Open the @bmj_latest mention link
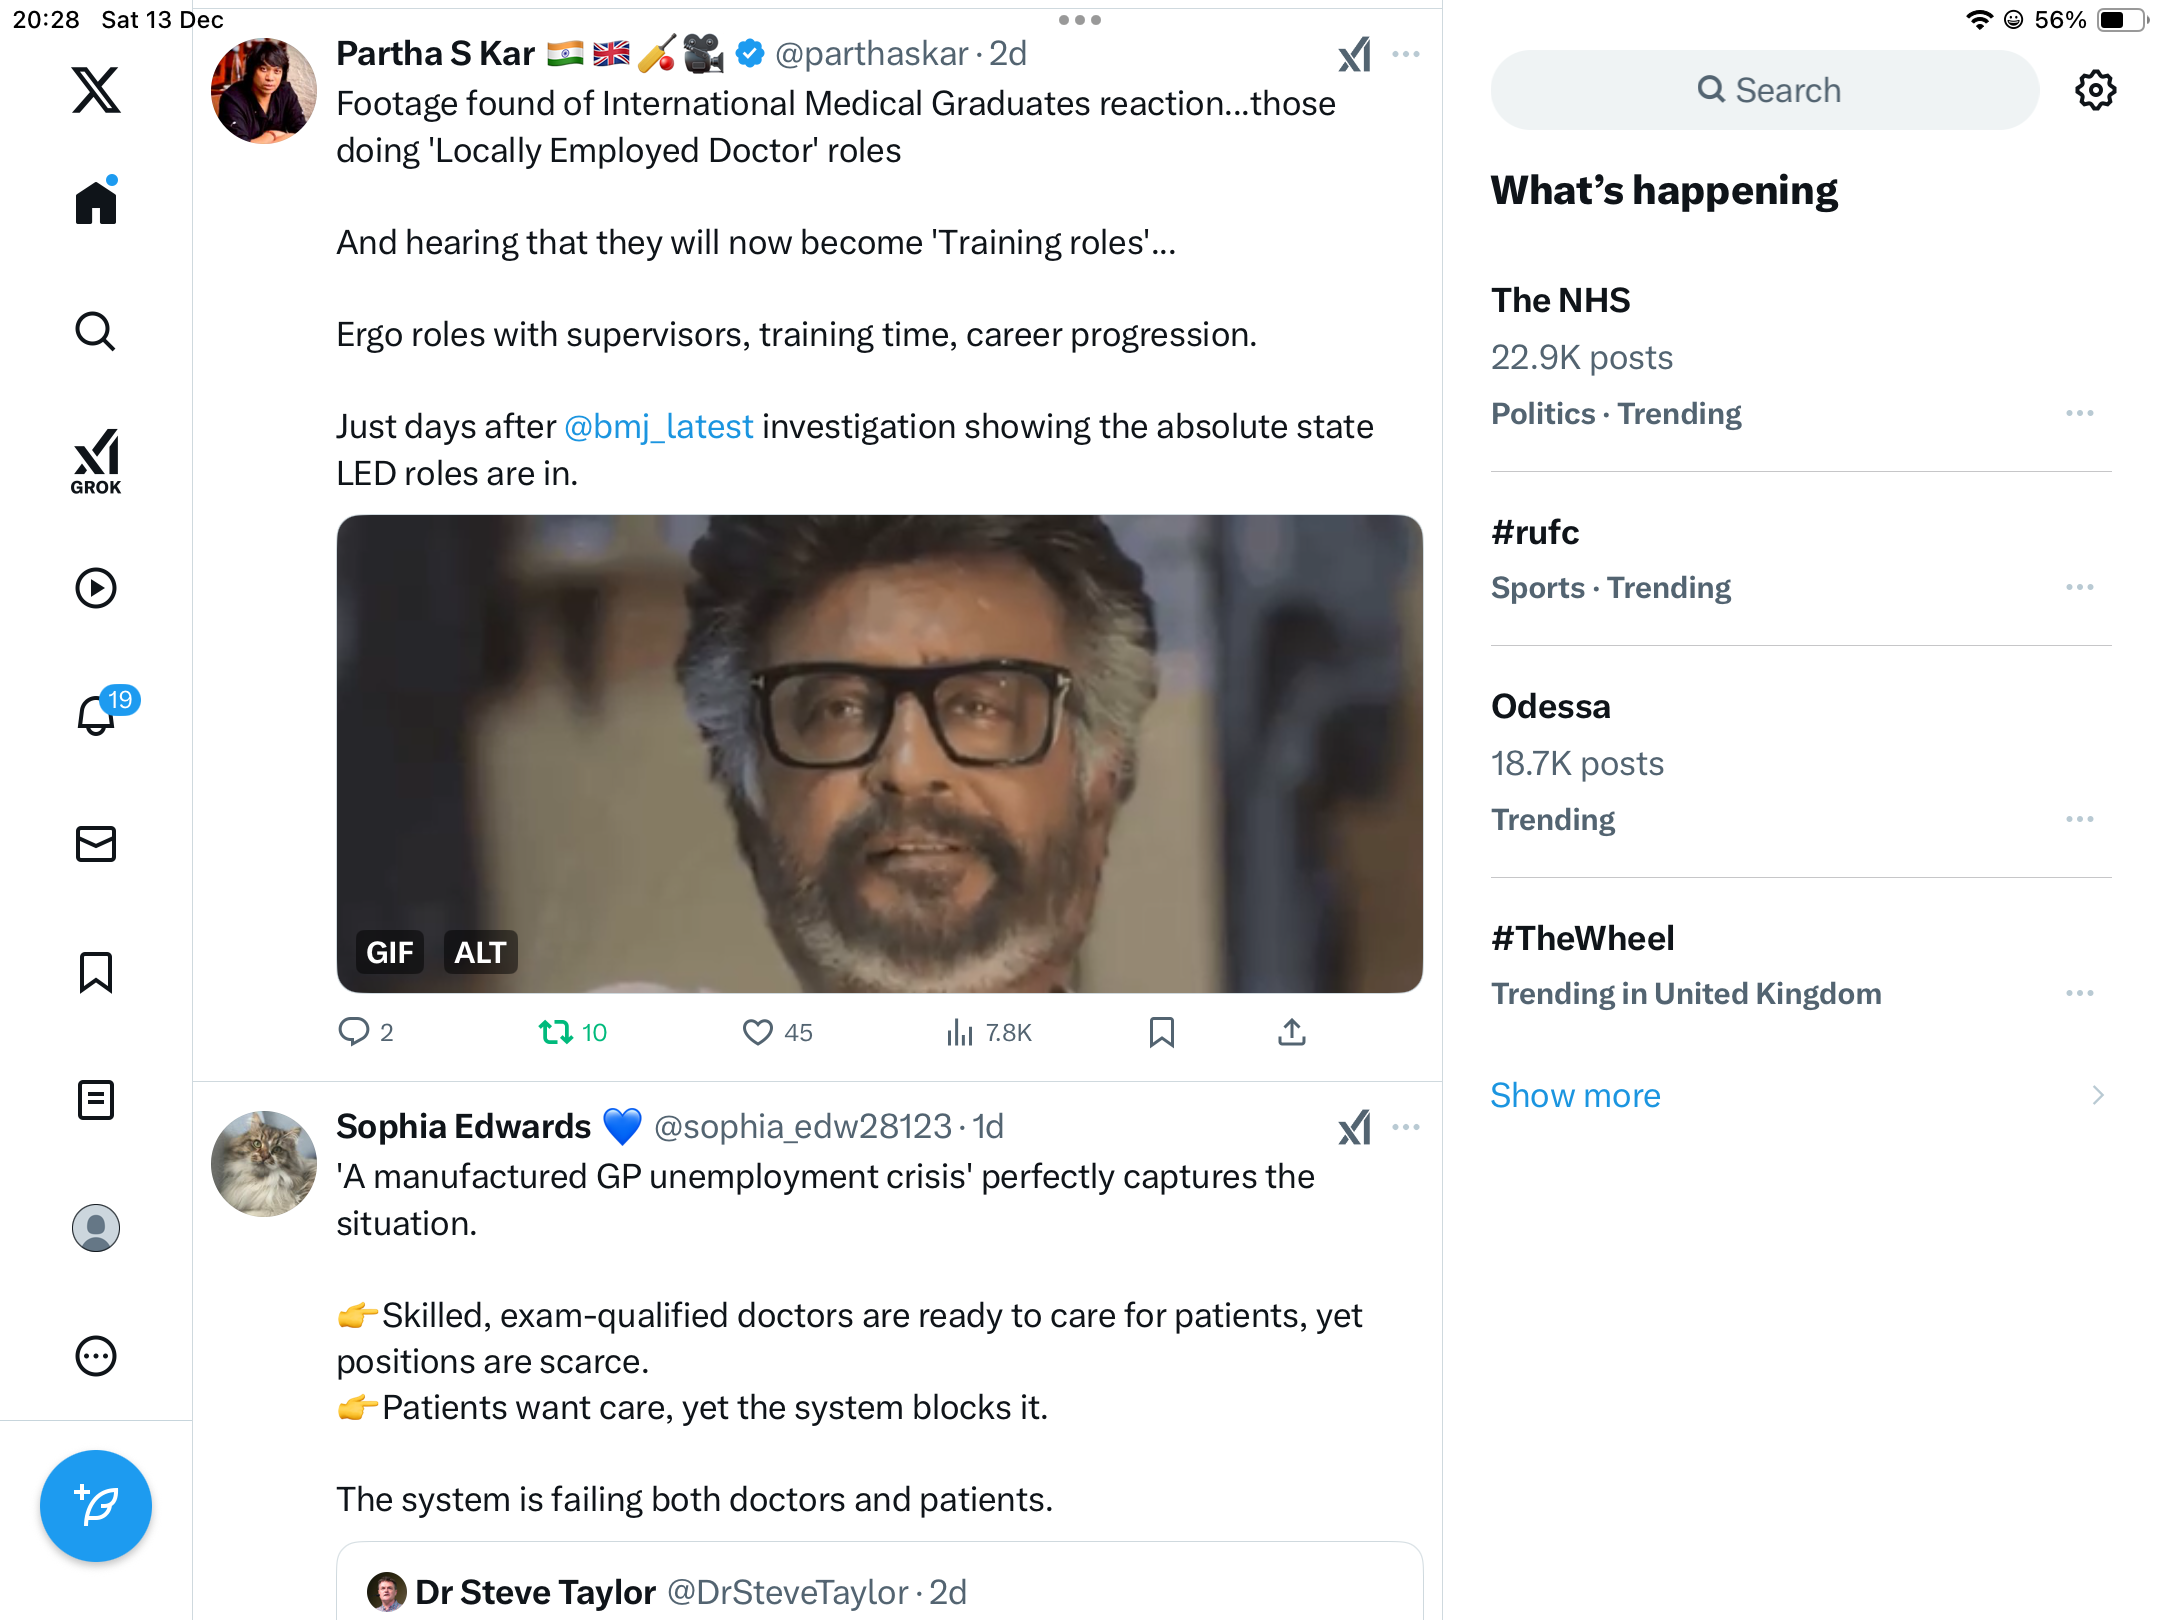The height and width of the screenshot is (1620, 2160). [x=658, y=426]
